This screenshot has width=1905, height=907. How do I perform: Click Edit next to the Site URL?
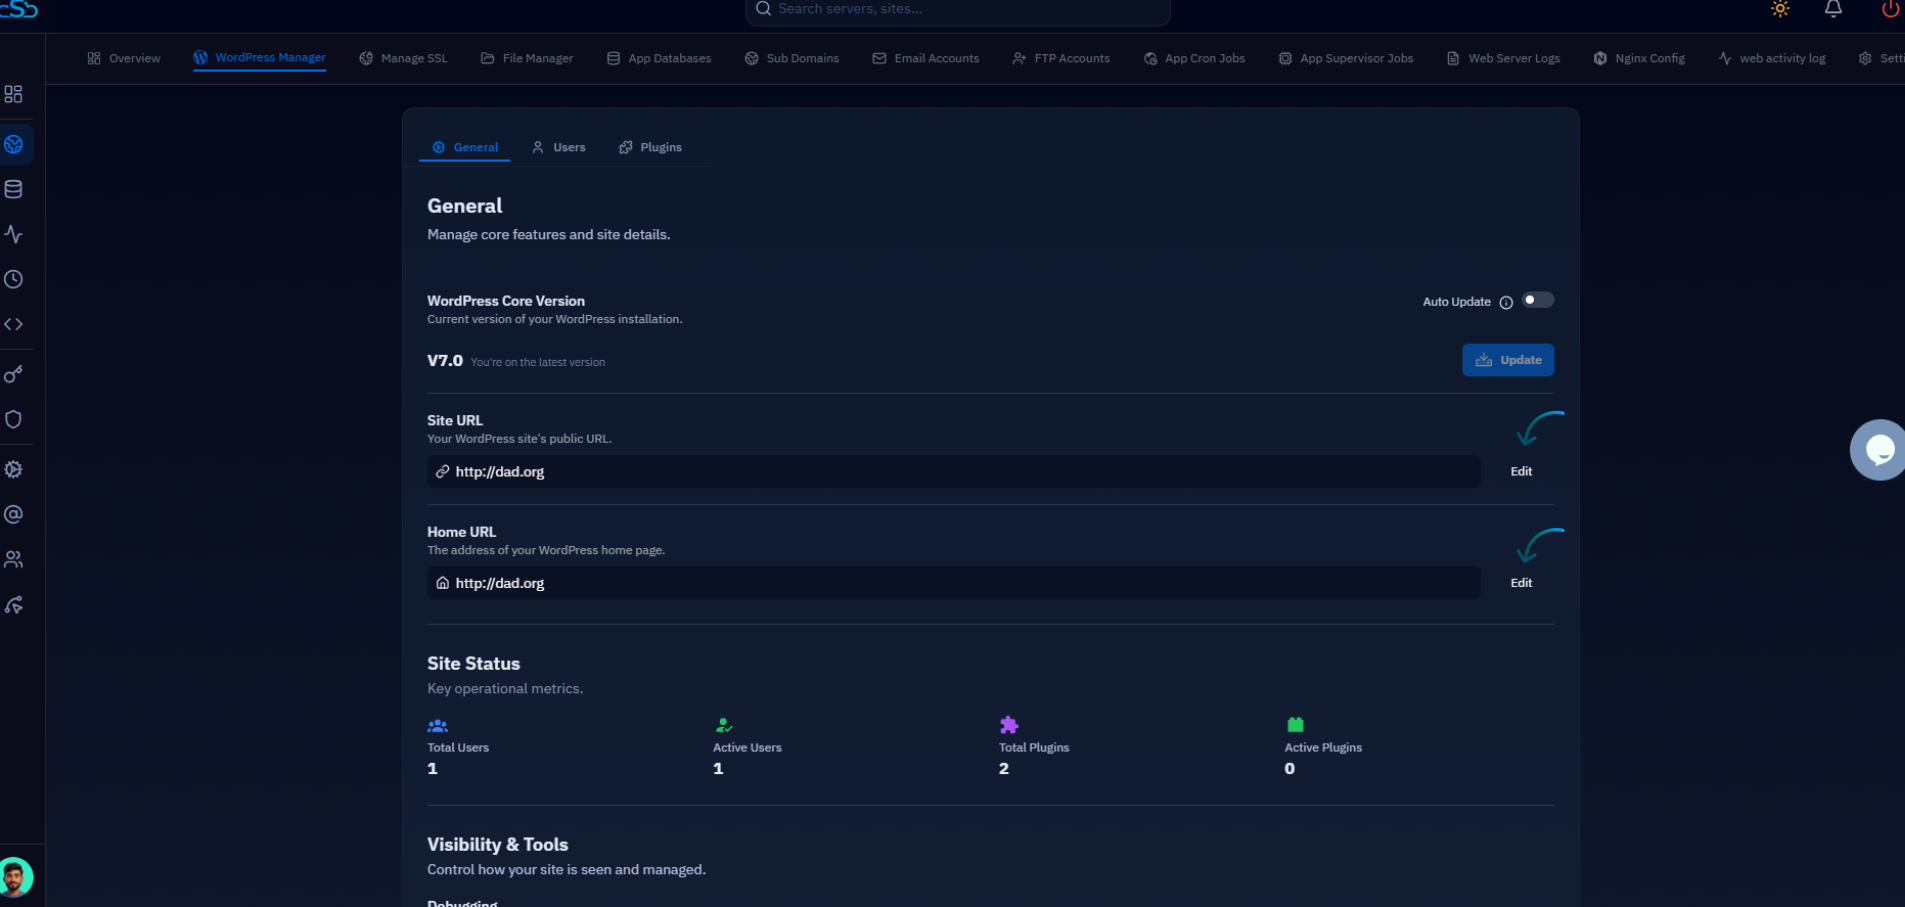pyautogui.click(x=1521, y=471)
